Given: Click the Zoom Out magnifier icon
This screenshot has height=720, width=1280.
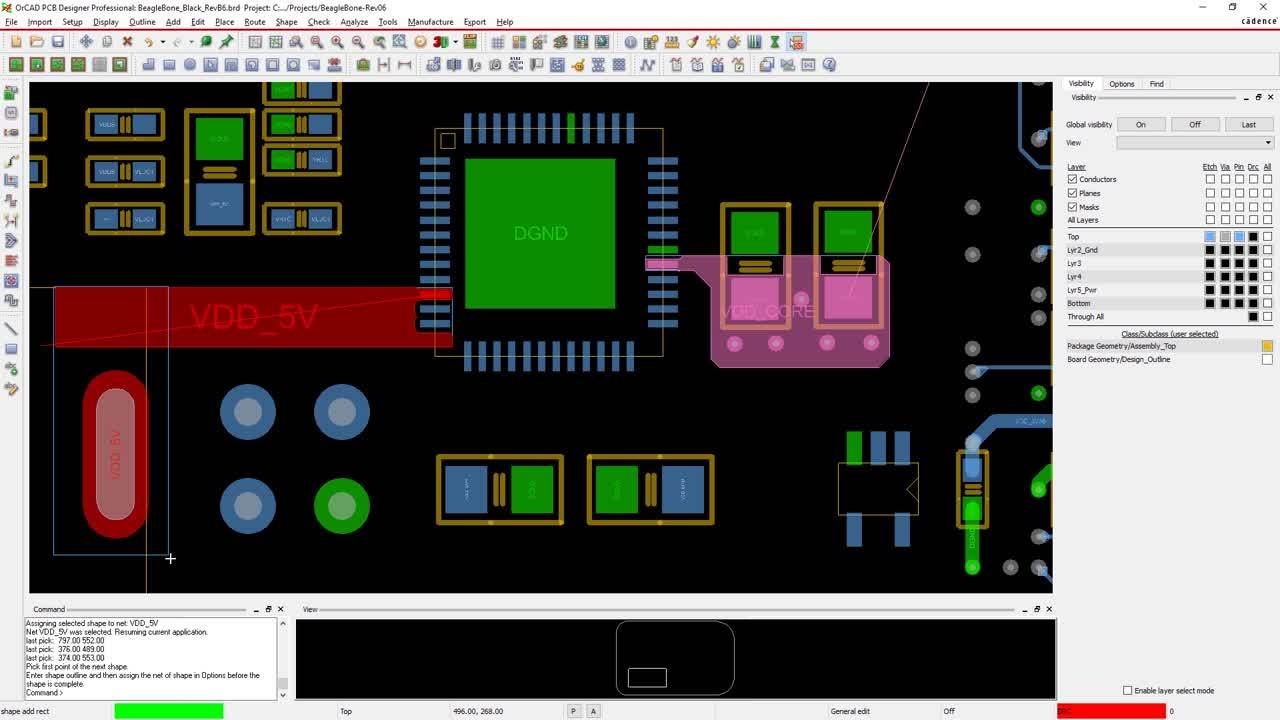Looking at the screenshot, I should 358,42.
